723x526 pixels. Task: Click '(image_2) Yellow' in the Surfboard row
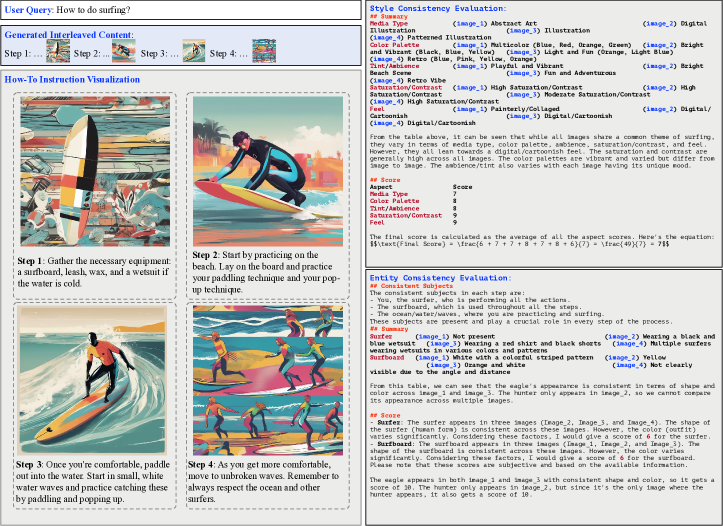[x=635, y=358]
